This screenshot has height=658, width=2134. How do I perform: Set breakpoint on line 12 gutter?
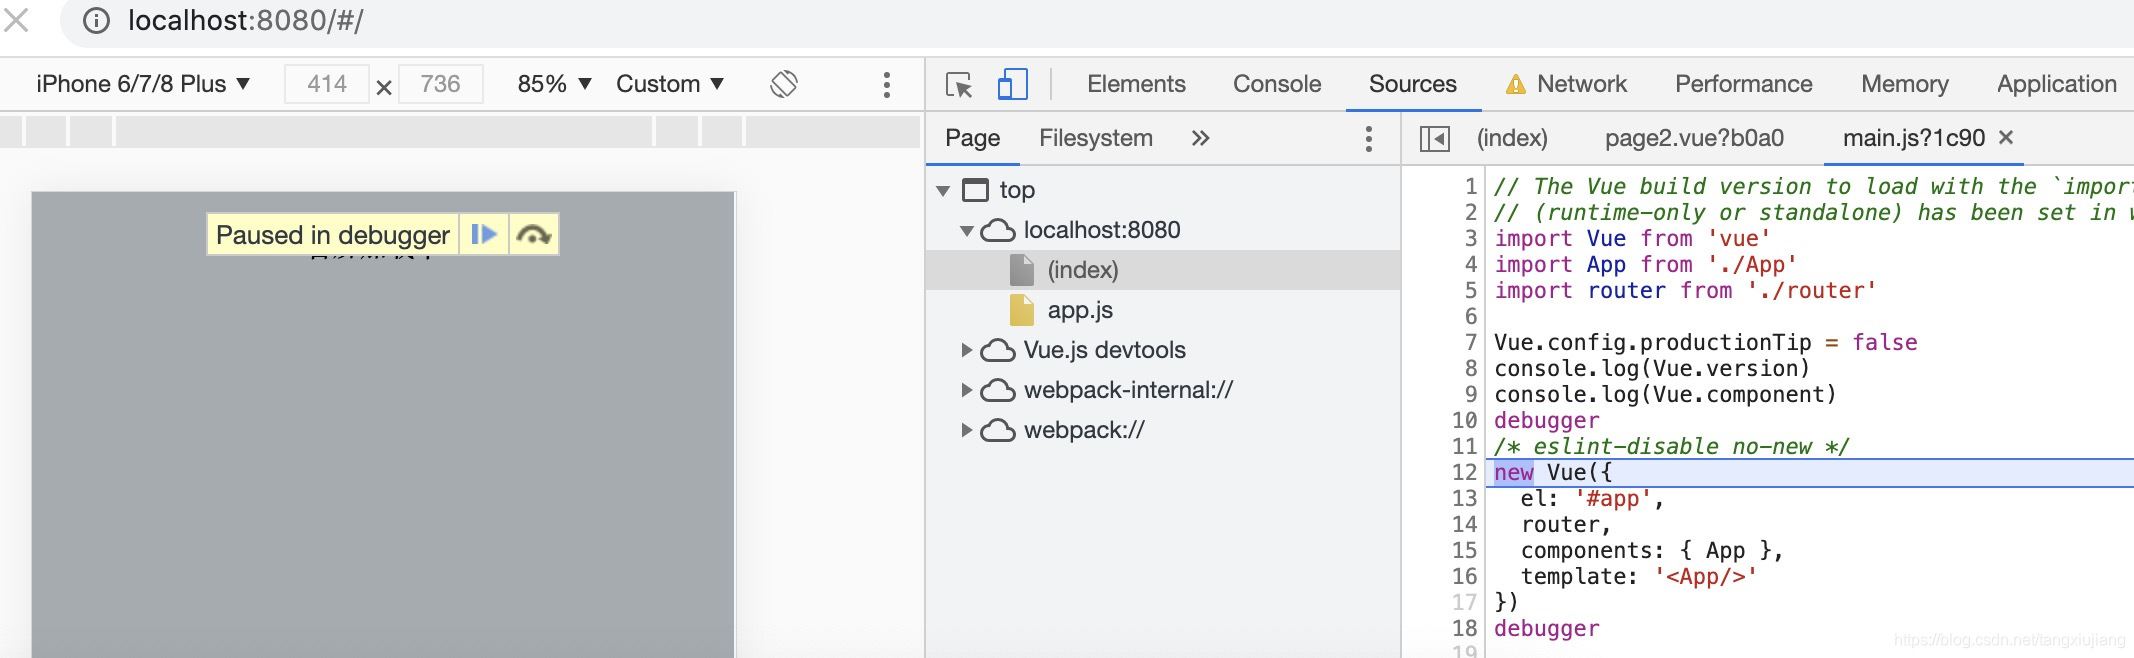[x=1463, y=473]
